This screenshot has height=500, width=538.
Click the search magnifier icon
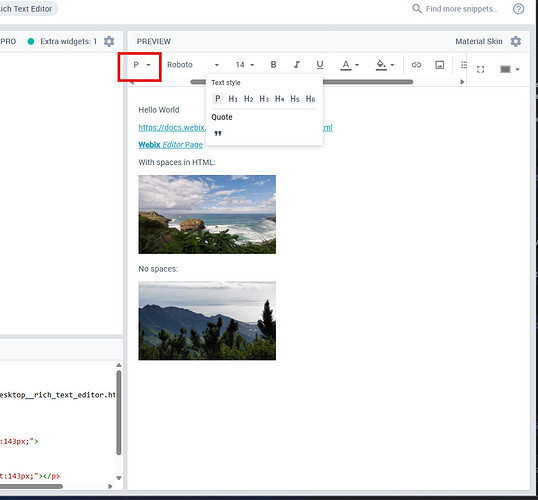(x=417, y=9)
